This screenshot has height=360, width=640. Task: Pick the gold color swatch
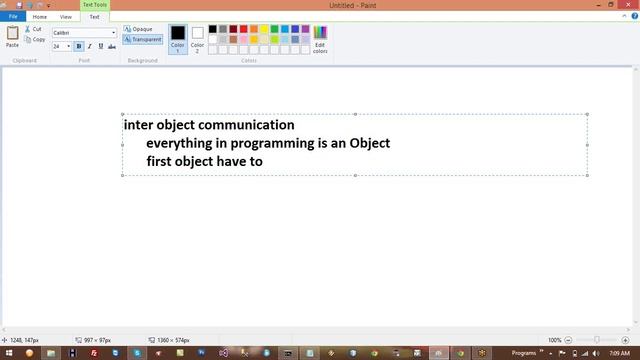coord(254,40)
